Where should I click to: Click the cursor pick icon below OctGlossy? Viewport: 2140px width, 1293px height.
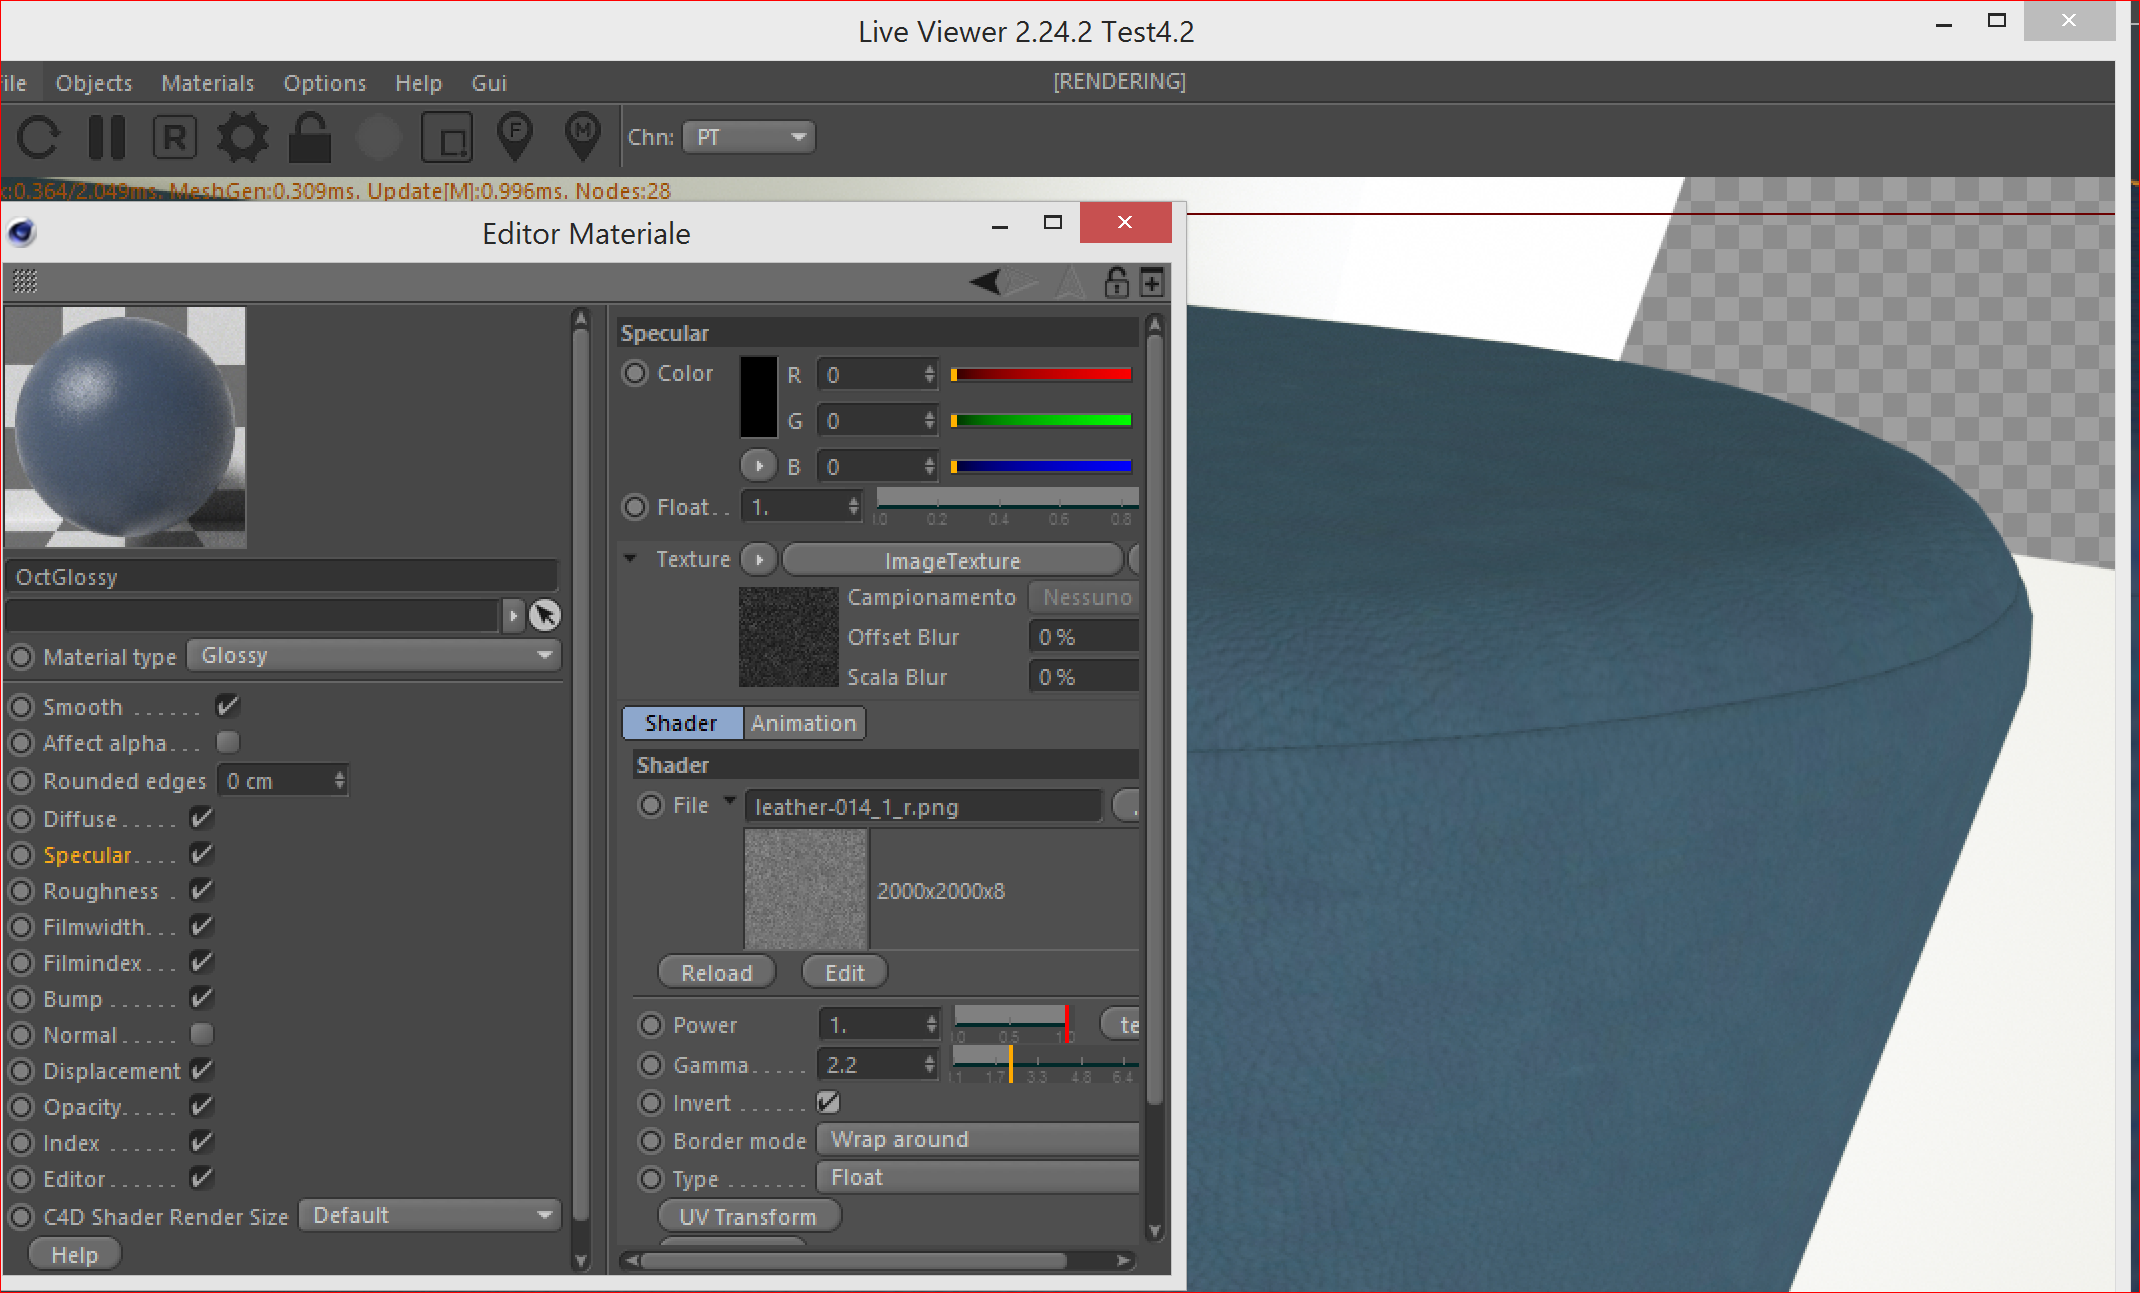click(545, 615)
